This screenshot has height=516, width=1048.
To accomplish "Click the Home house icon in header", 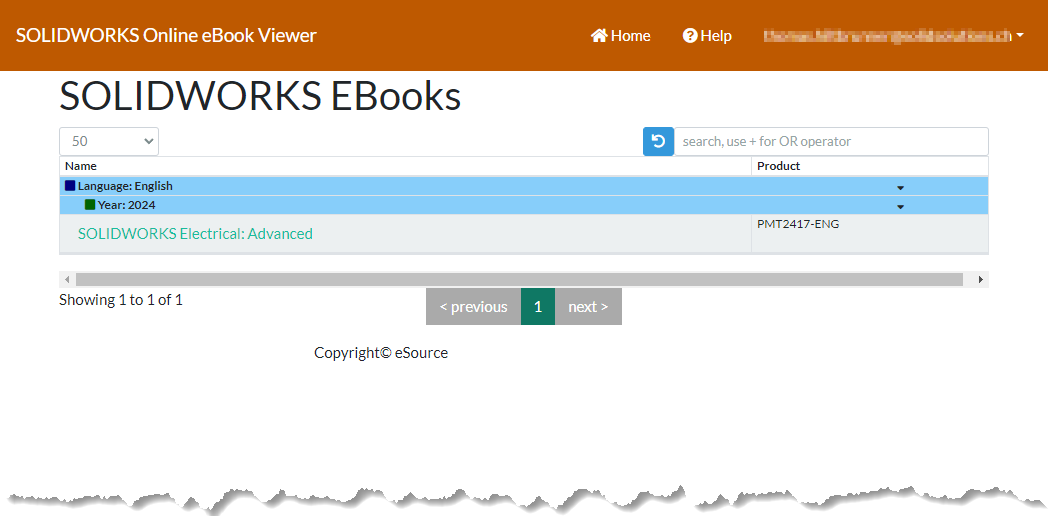I will (600, 36).
